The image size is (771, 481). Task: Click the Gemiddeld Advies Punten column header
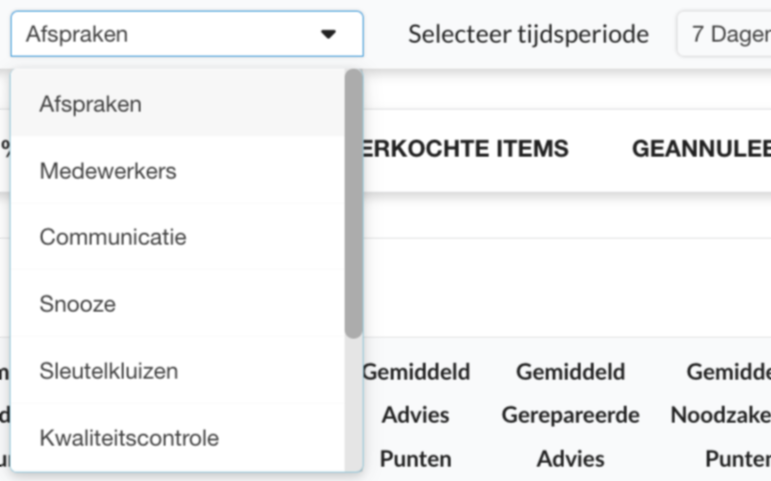point(415,415)
